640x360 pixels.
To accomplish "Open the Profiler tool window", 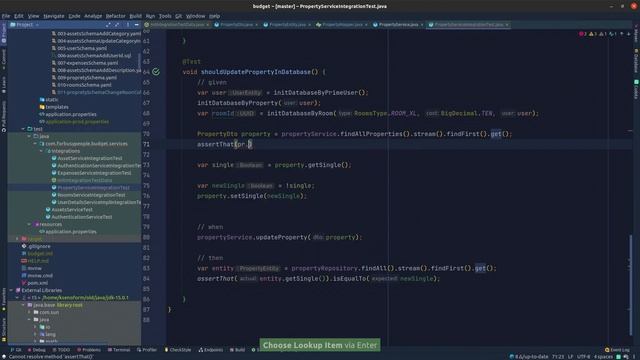I will tap(147, 350).
